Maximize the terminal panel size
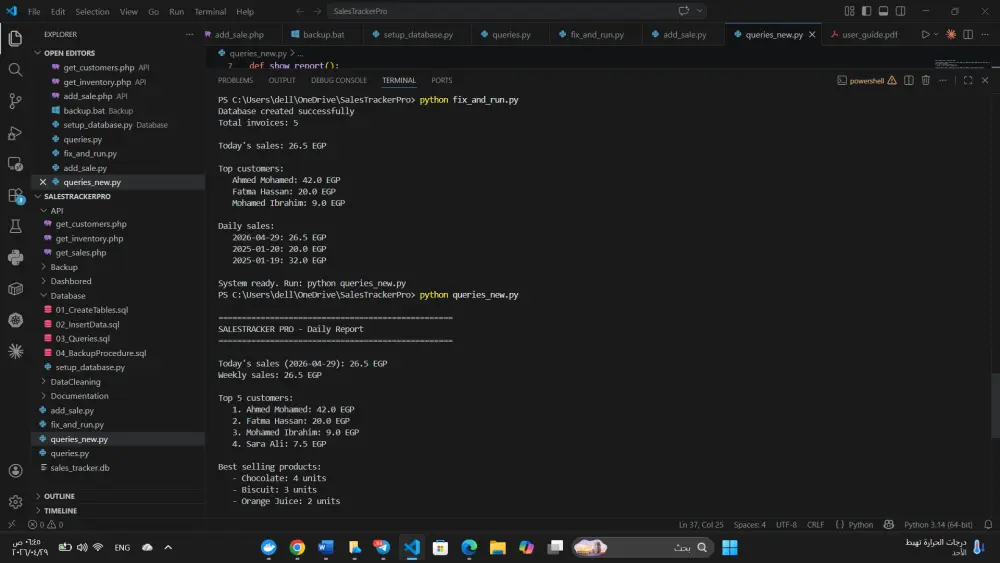Screen dimensions: 1000x563 point(967,80)
